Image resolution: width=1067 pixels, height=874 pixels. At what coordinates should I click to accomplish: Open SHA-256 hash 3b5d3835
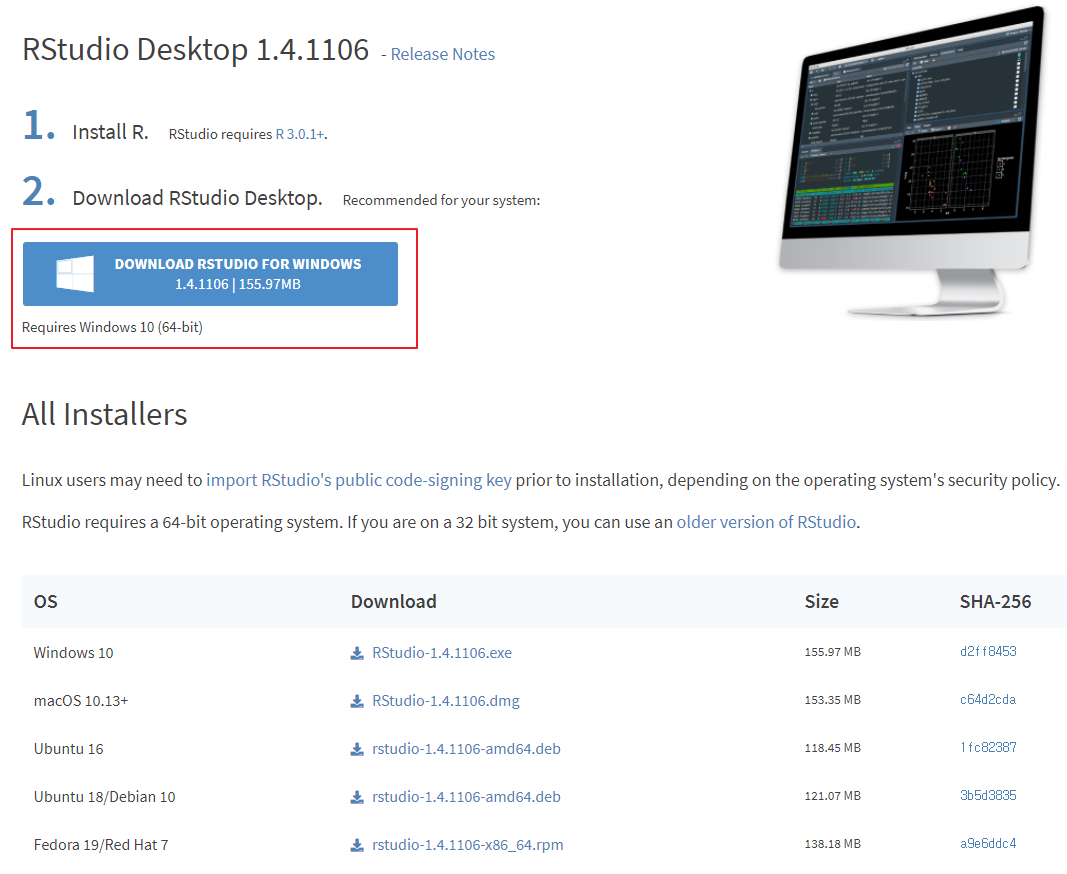(x=988, y=796)
